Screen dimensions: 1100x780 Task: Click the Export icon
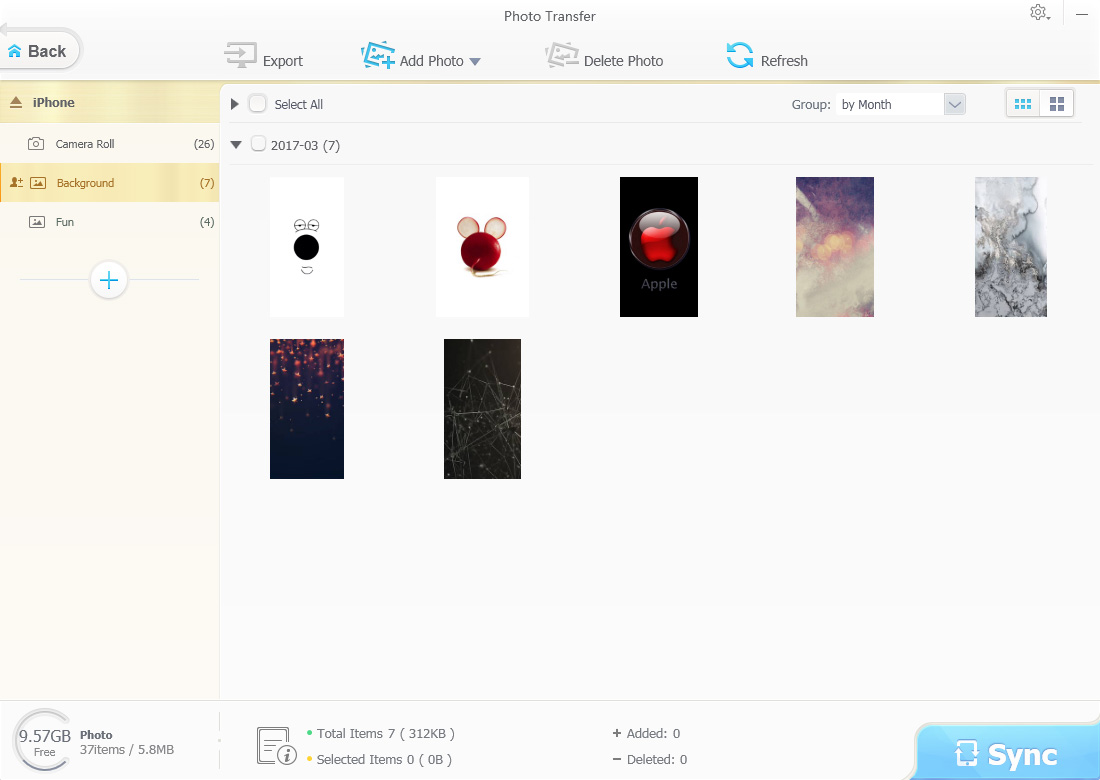click(241, 55)
